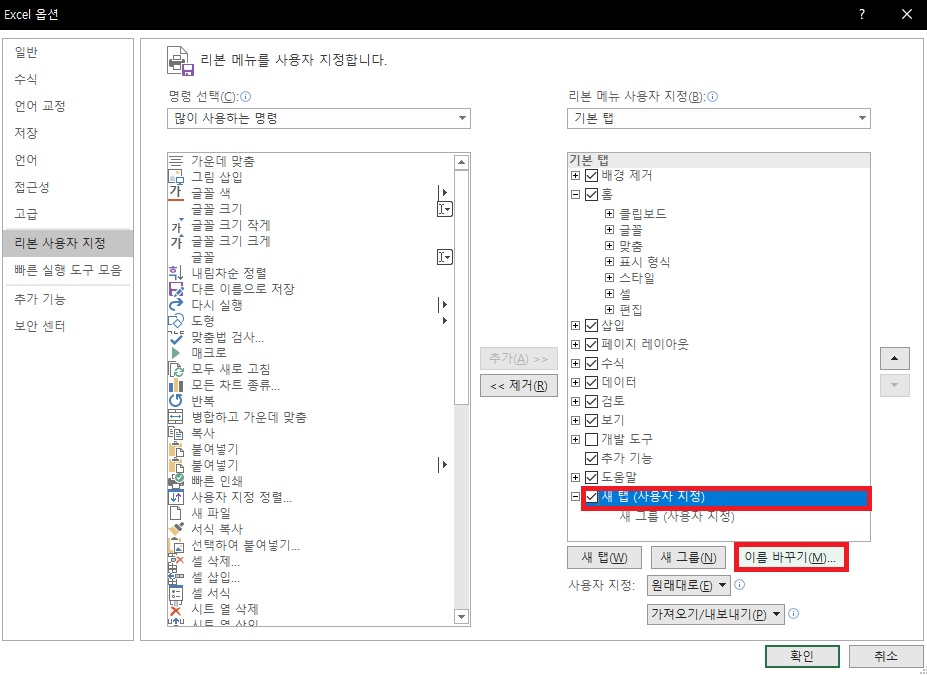
Task: Select the 다시 실행 command icon
Action: 176,305
